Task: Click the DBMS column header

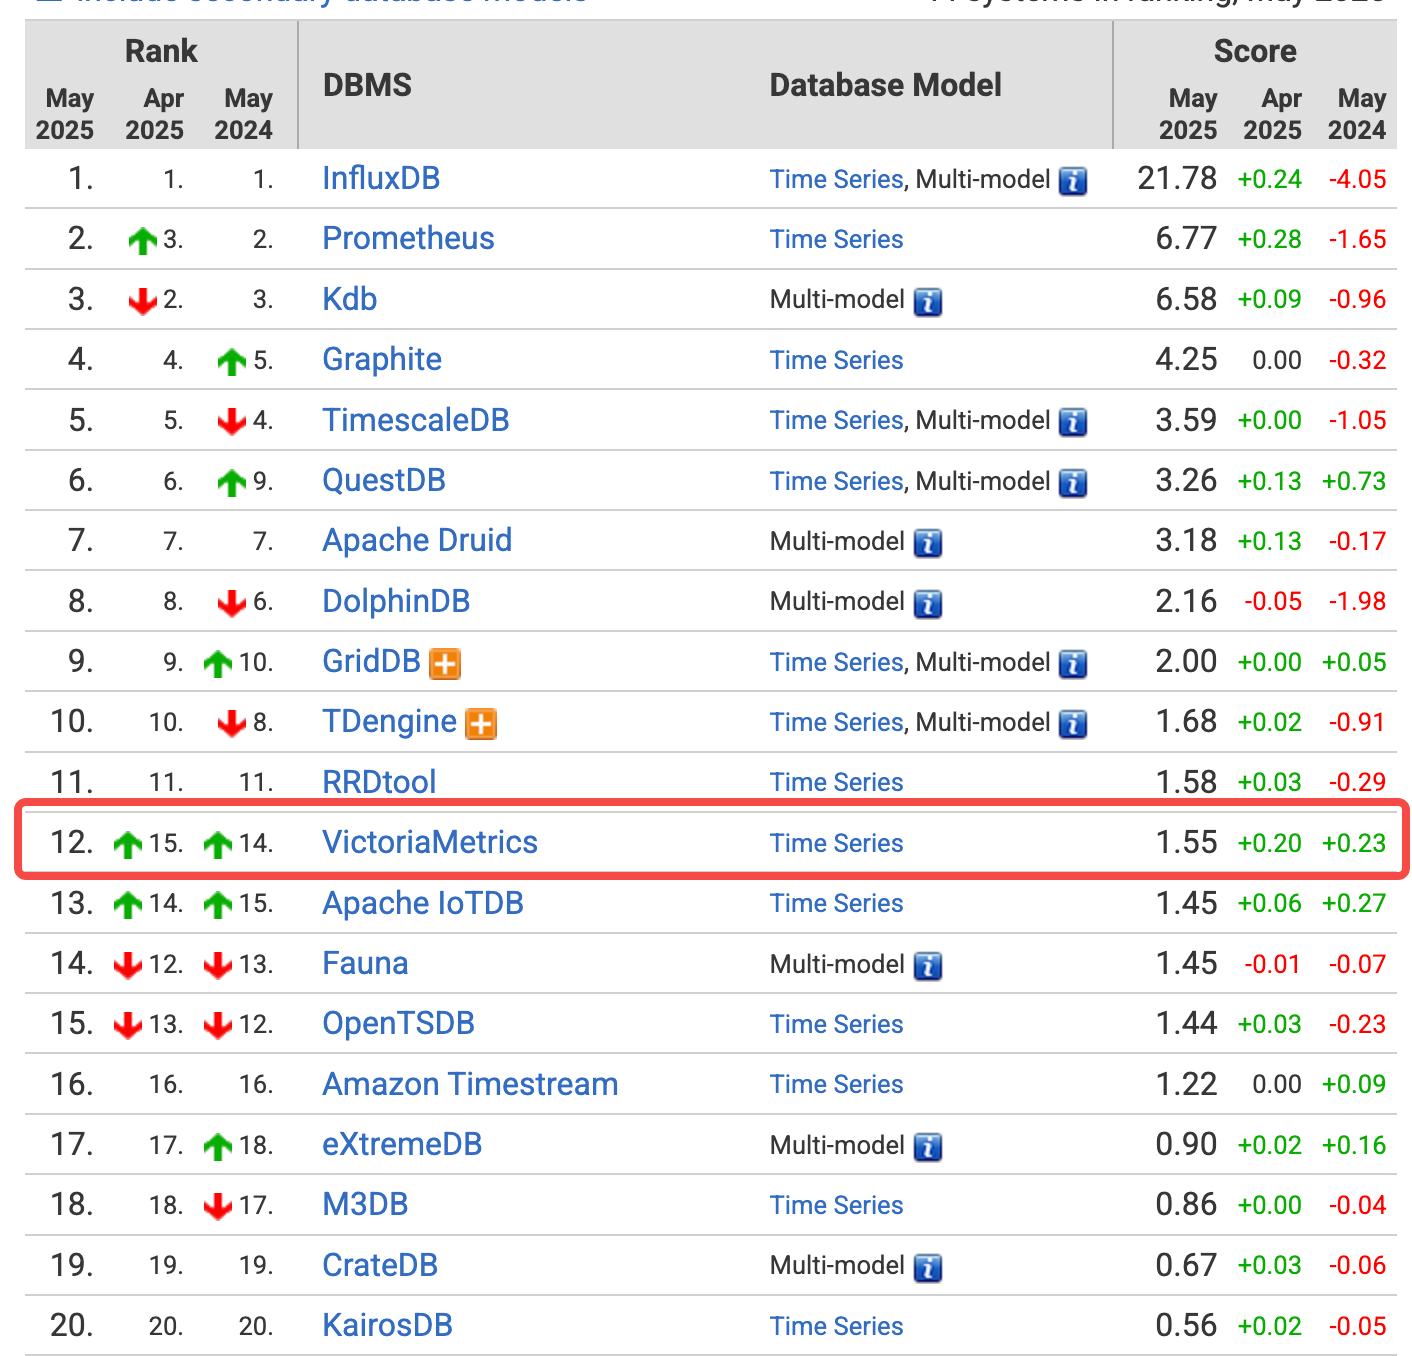Action: coord(367,85)
